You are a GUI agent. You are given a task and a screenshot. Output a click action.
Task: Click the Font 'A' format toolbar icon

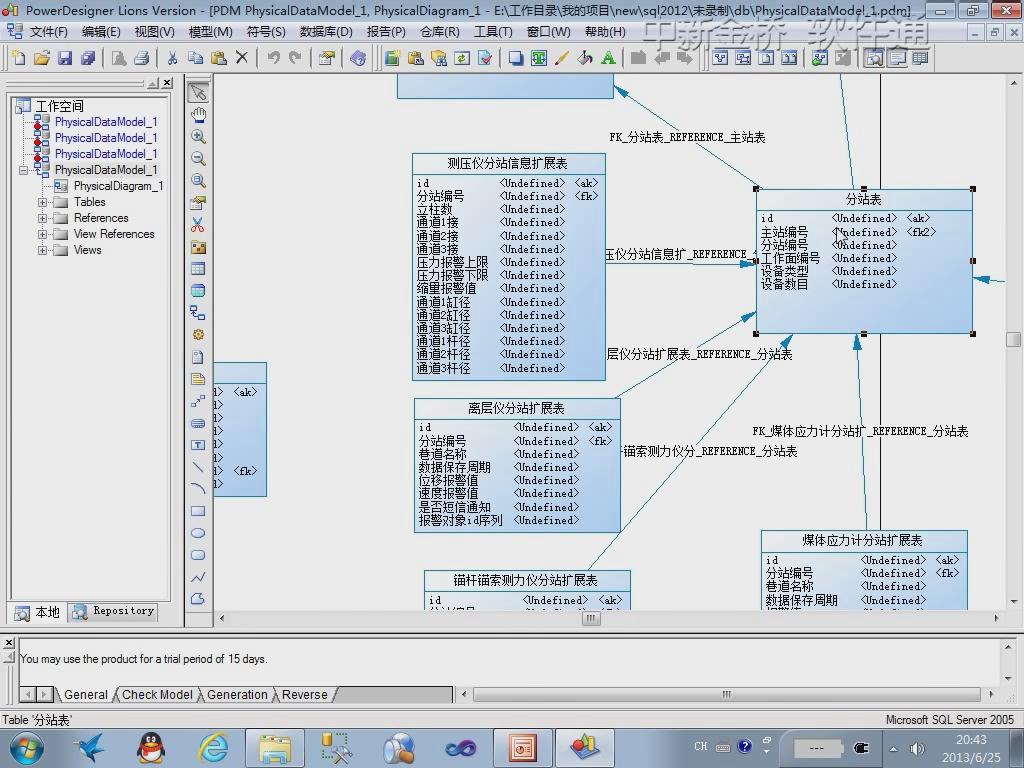click(608, 58)
